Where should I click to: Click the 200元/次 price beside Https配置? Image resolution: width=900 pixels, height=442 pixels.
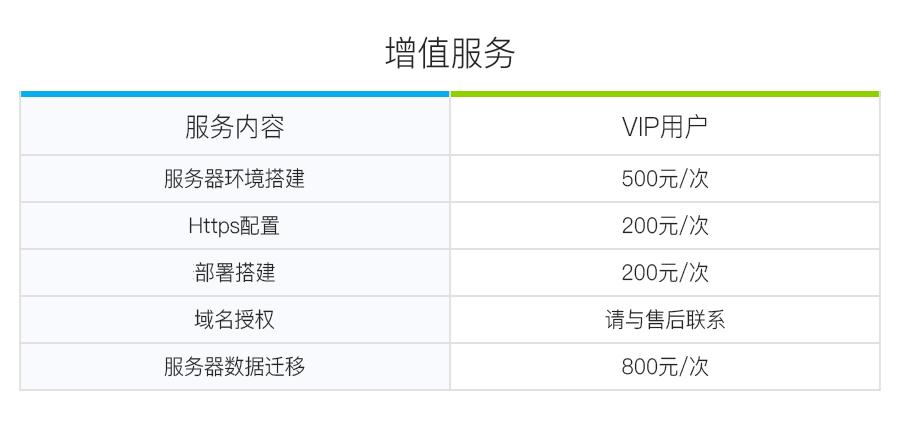pyautogui.click(x=664, y=226)
